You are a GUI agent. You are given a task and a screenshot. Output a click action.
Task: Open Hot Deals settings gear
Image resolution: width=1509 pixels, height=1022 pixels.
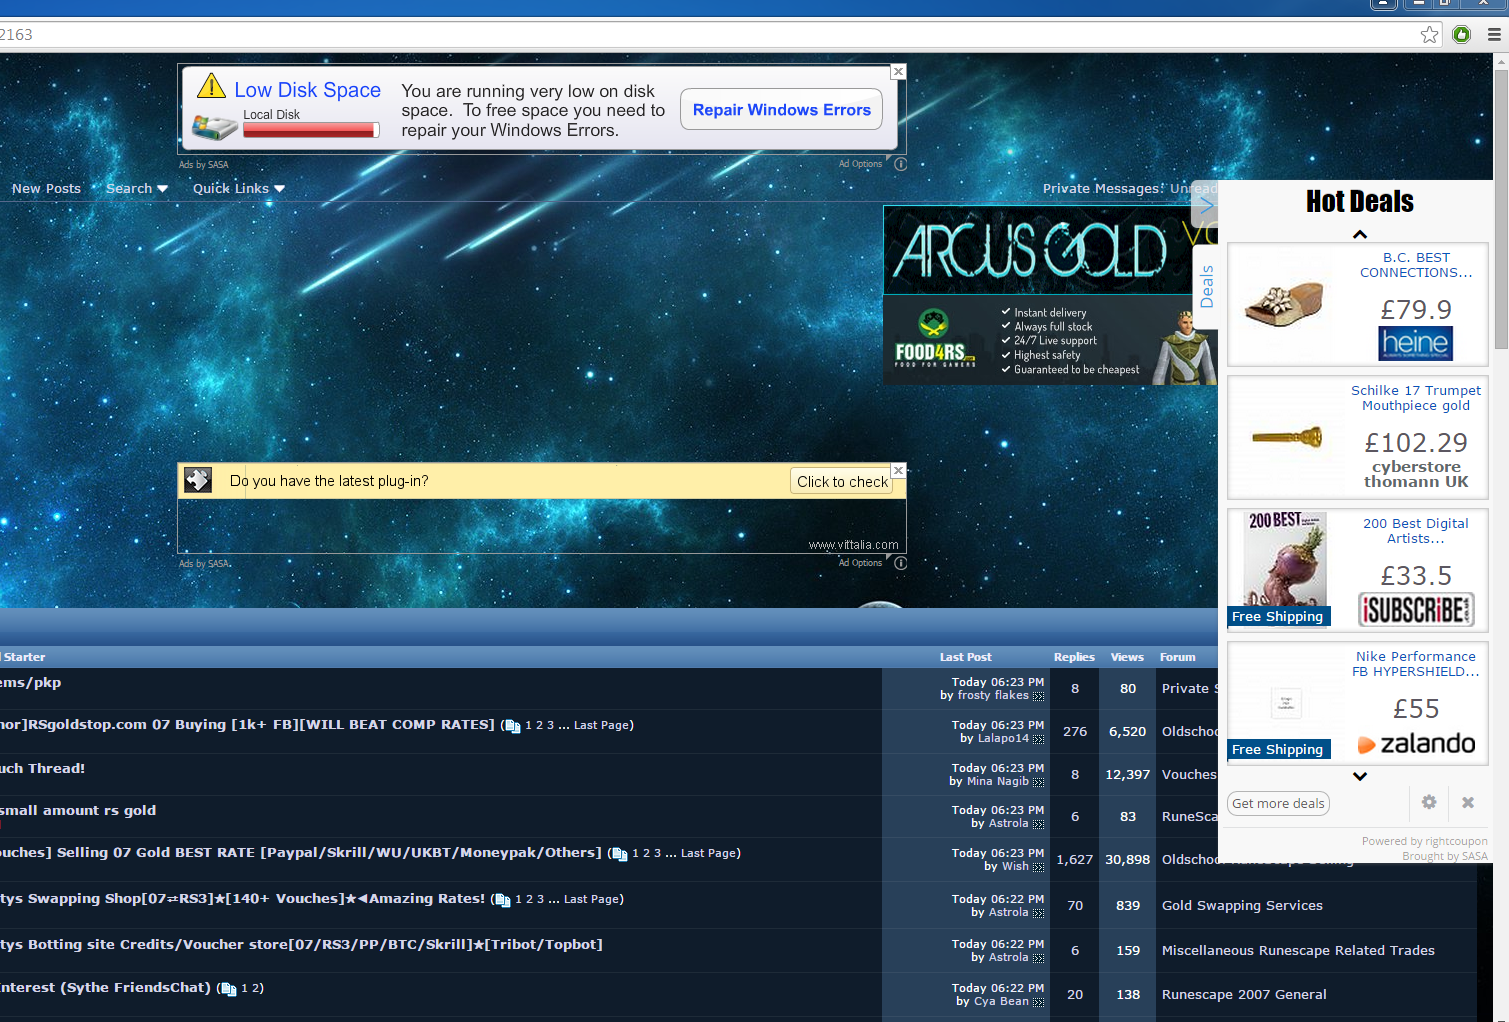pos(1429,802)
